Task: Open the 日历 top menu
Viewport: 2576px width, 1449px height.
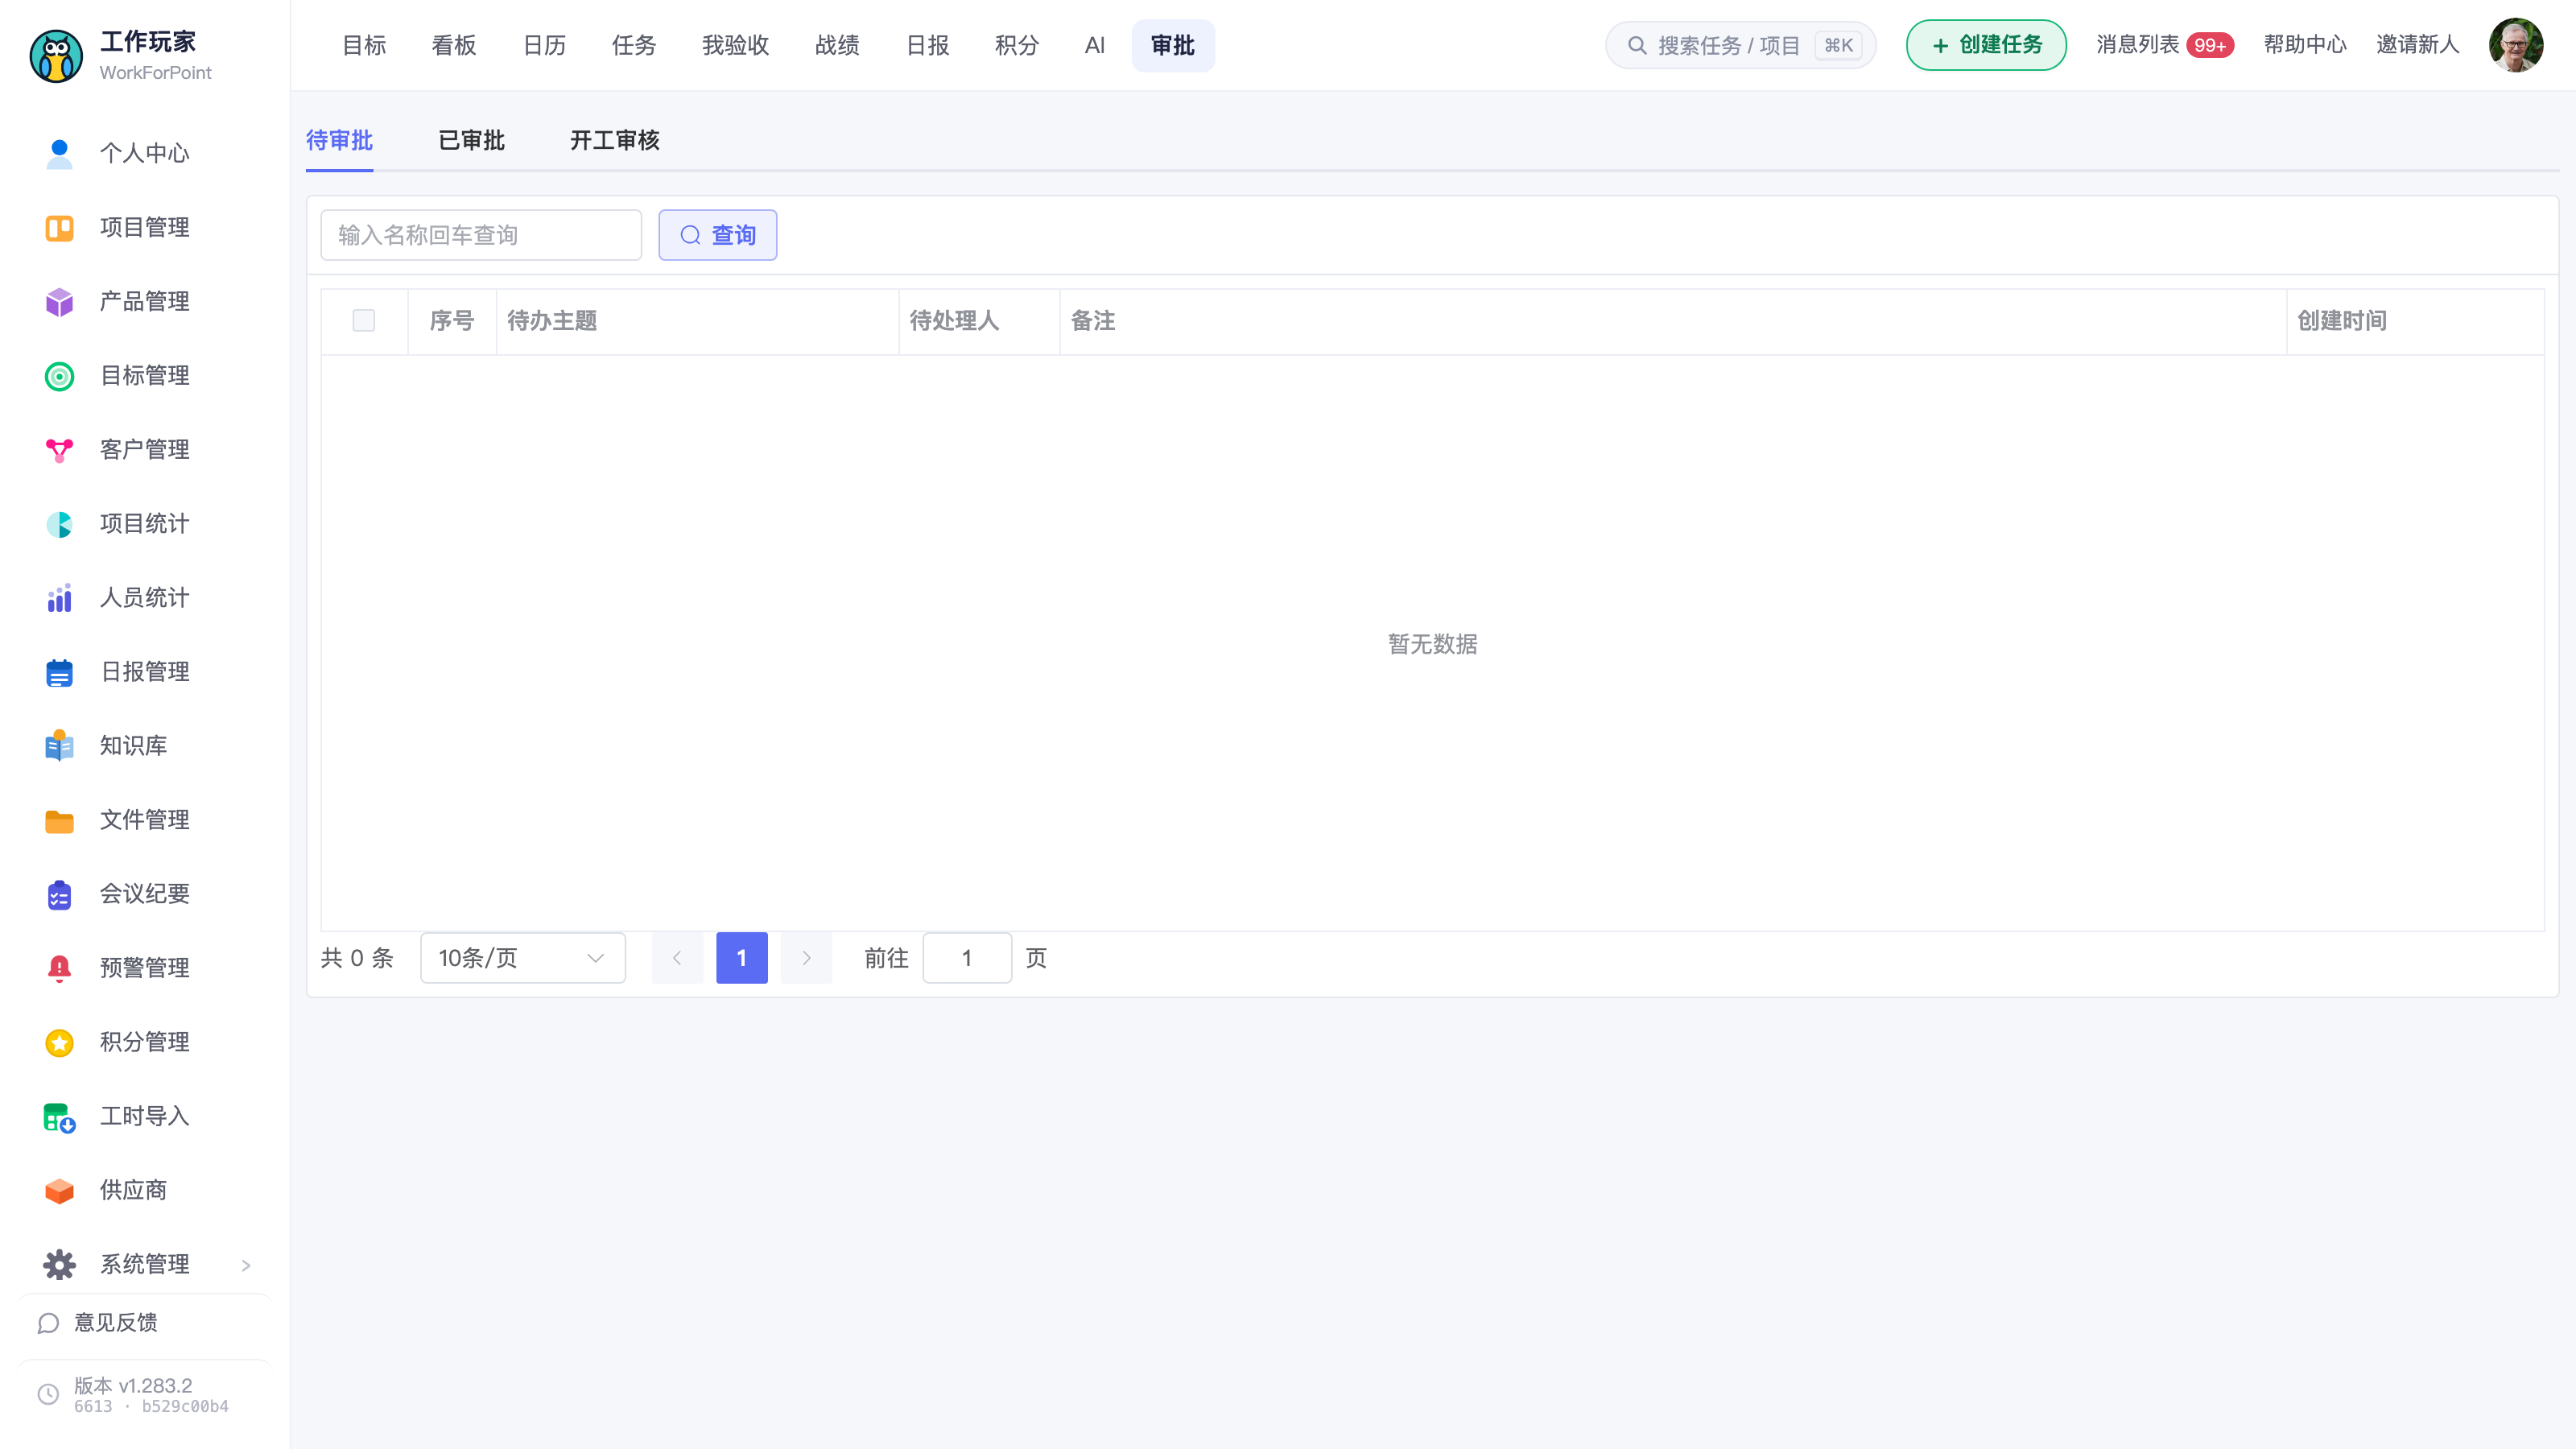Action: 544,45
